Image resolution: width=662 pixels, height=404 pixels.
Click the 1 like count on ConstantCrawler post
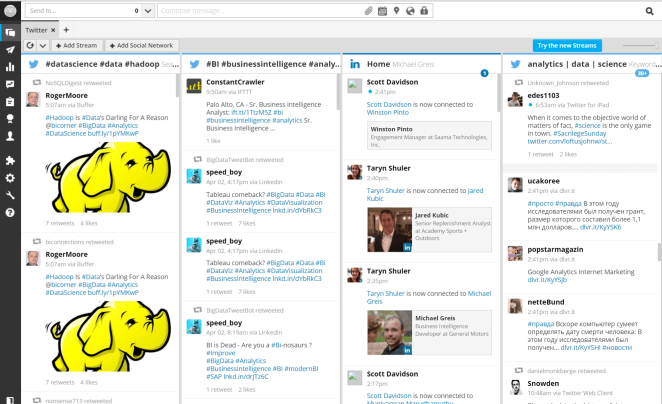pos(213,141)
